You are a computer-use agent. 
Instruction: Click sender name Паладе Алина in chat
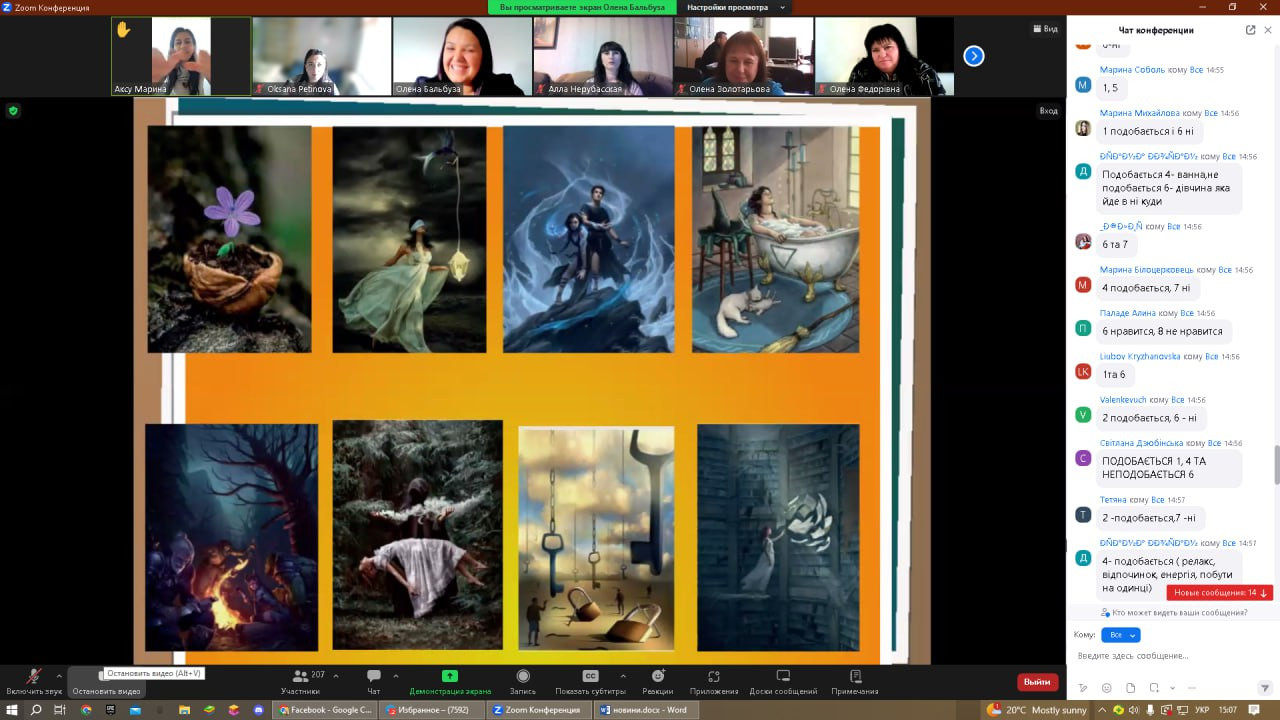point(1128,313)
